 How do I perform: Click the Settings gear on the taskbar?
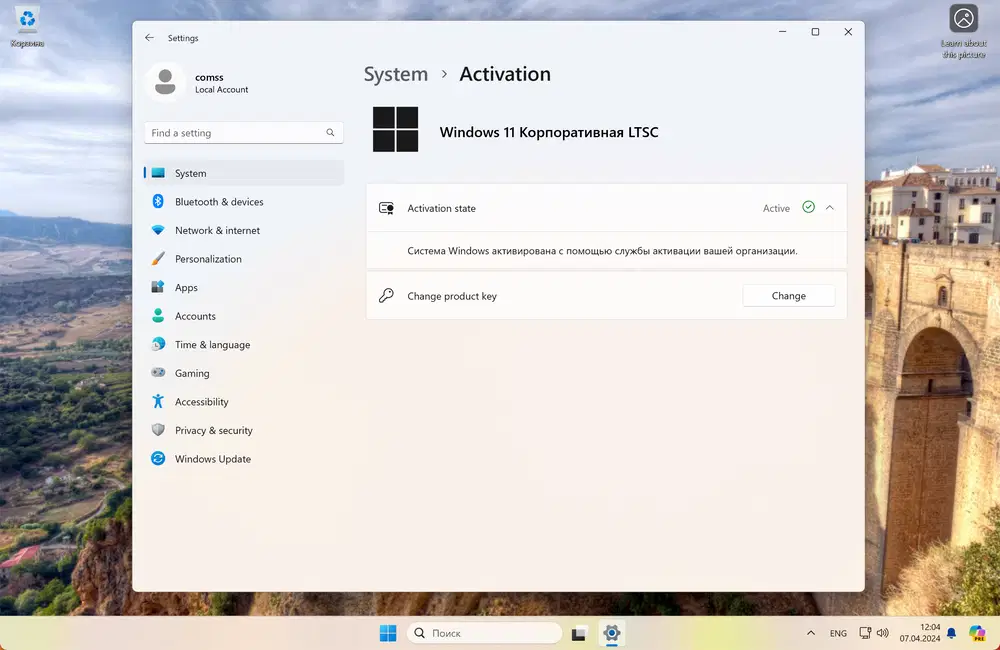[x=612, y=633]
